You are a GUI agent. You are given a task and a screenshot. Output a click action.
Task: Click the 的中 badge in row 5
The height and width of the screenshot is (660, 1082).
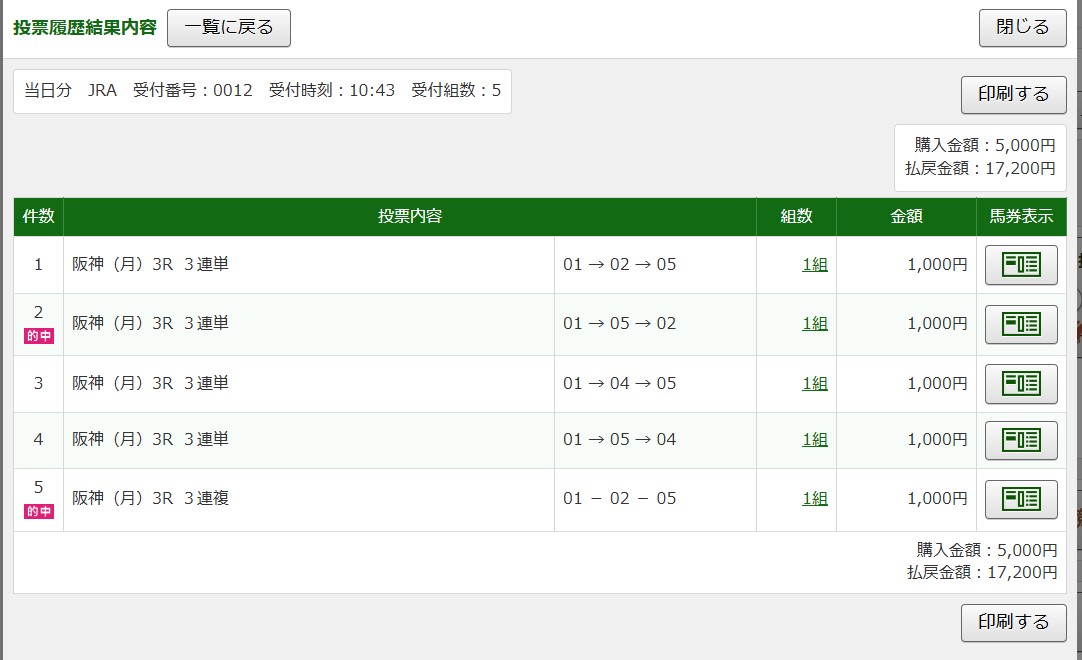(38, 512)
